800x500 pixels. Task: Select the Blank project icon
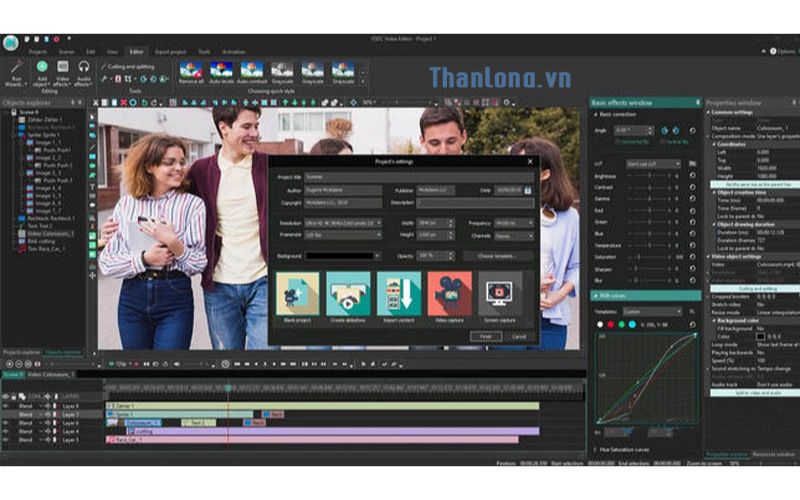coord(297,294)
